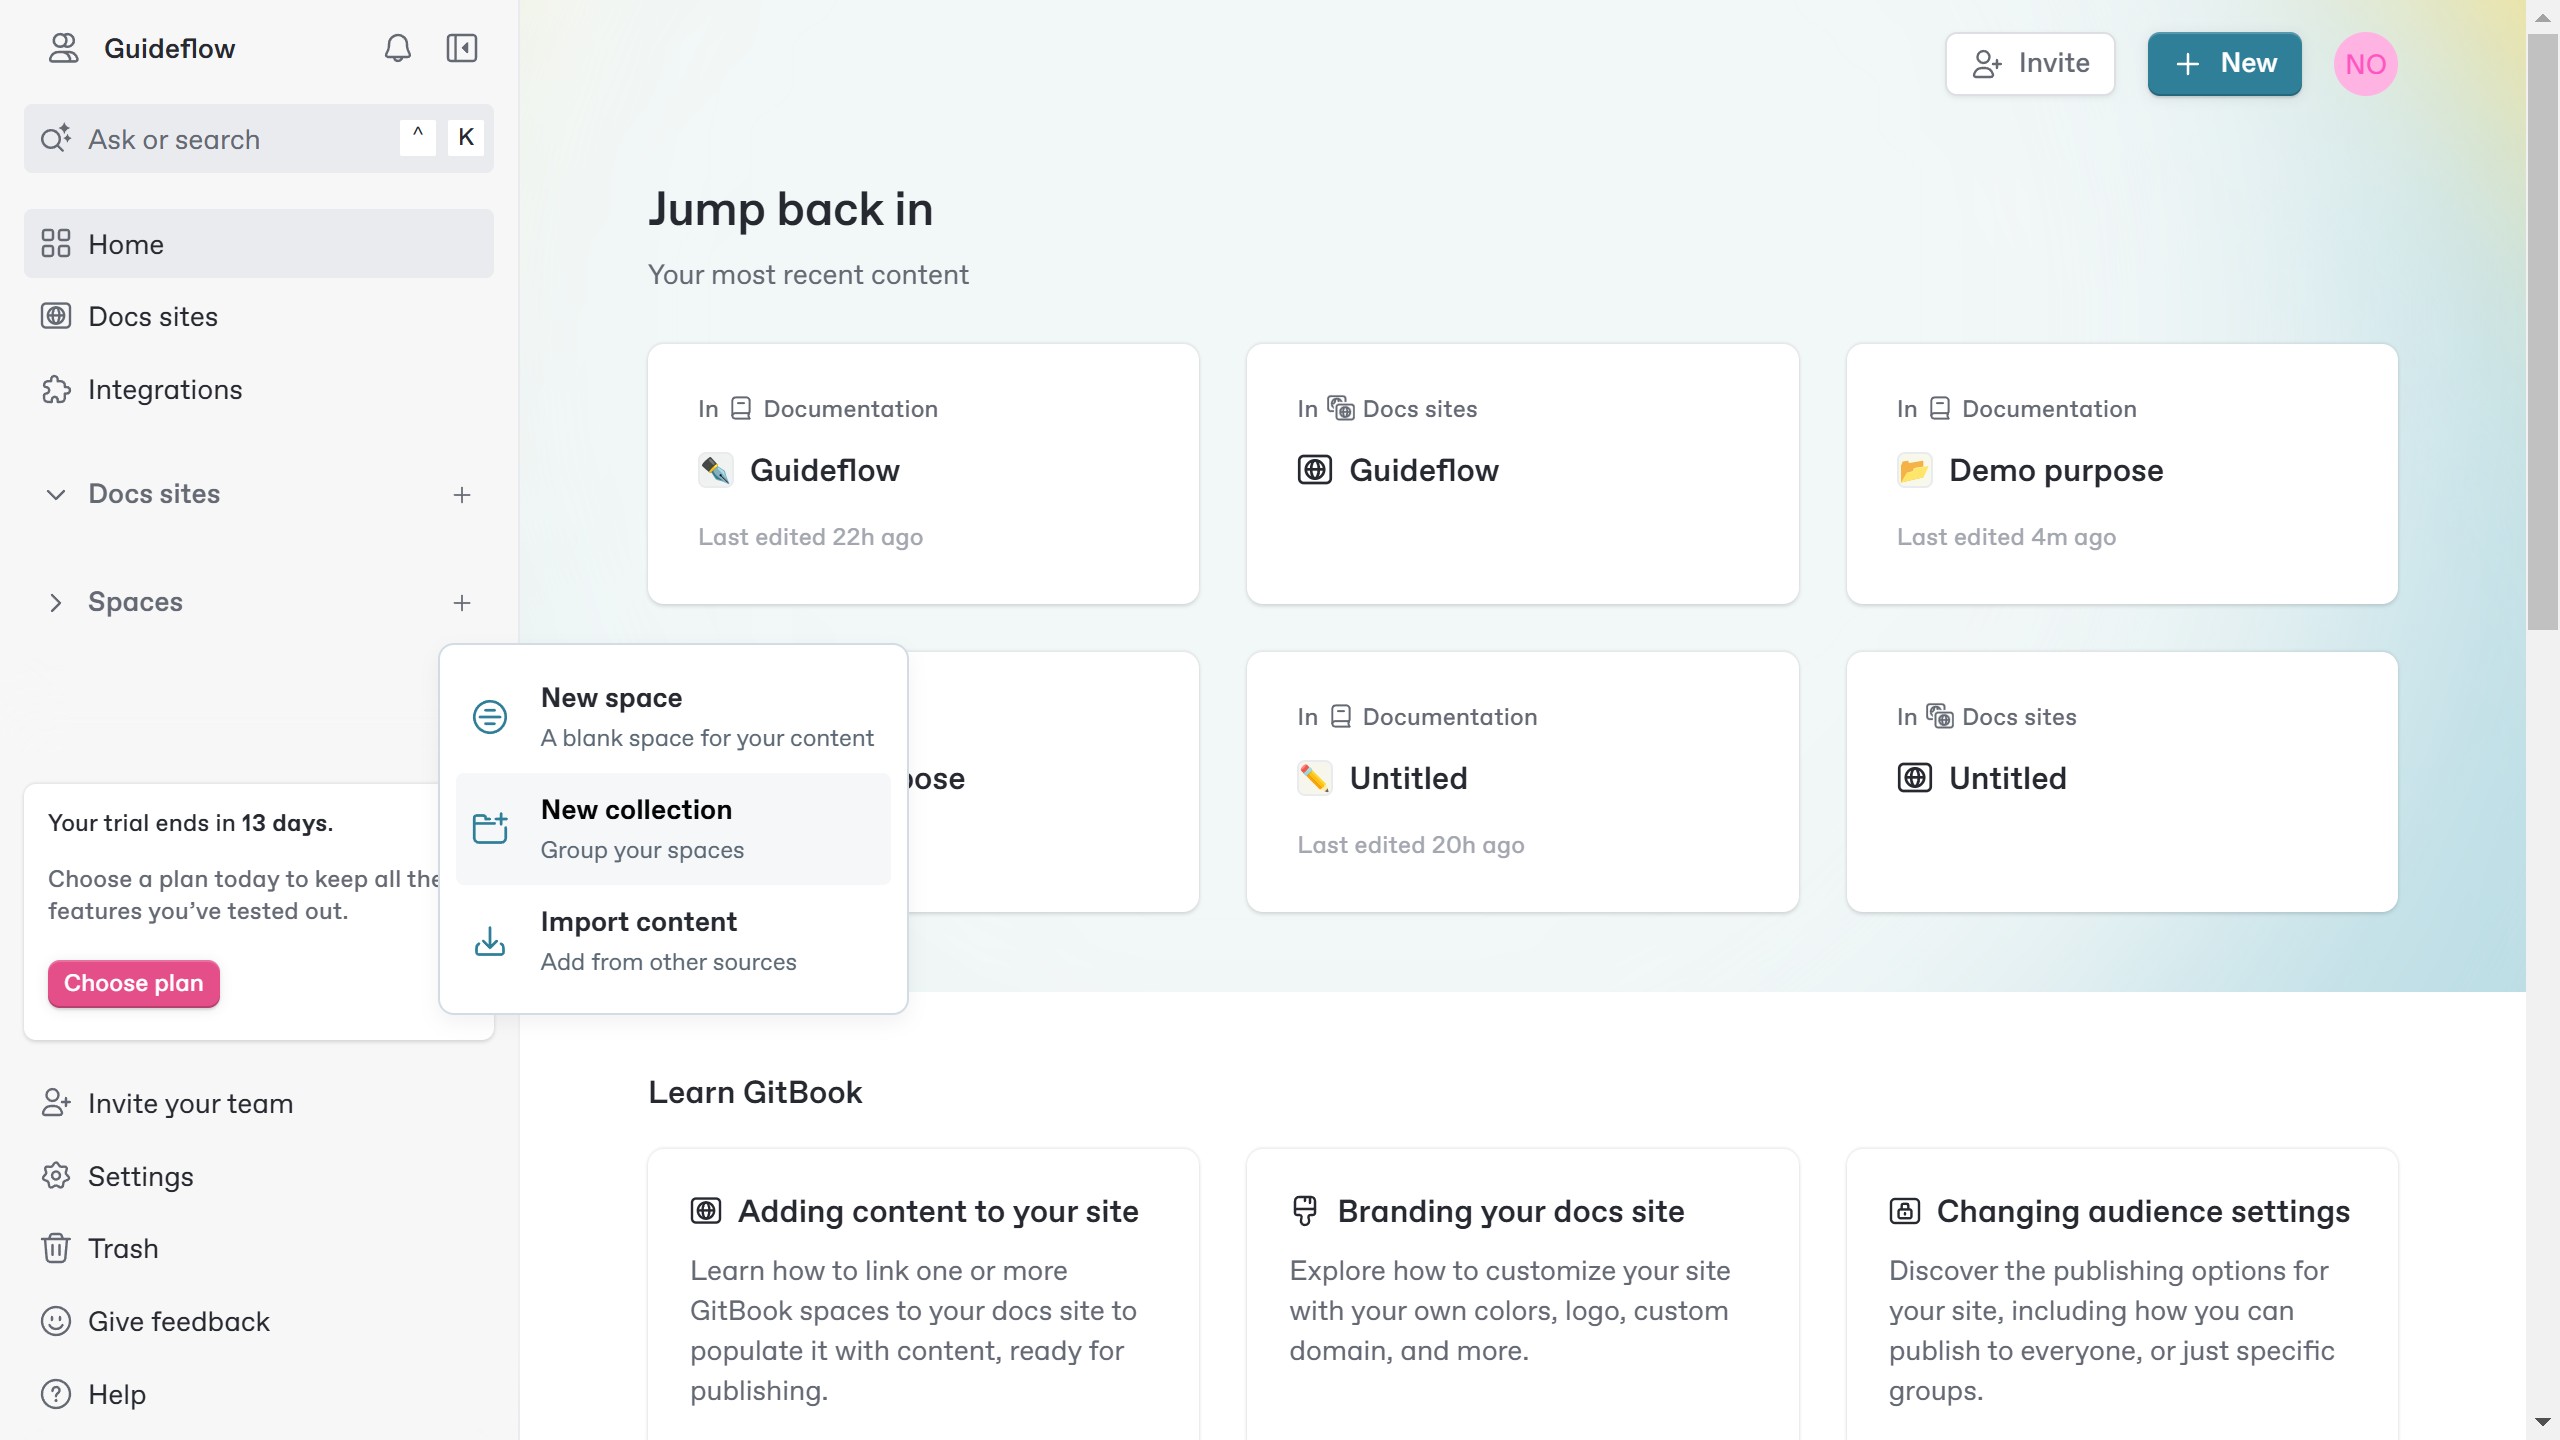
Task: Collapse the sidebar with the panel icon
Action: pyautogui.click(x=462, y=48)
